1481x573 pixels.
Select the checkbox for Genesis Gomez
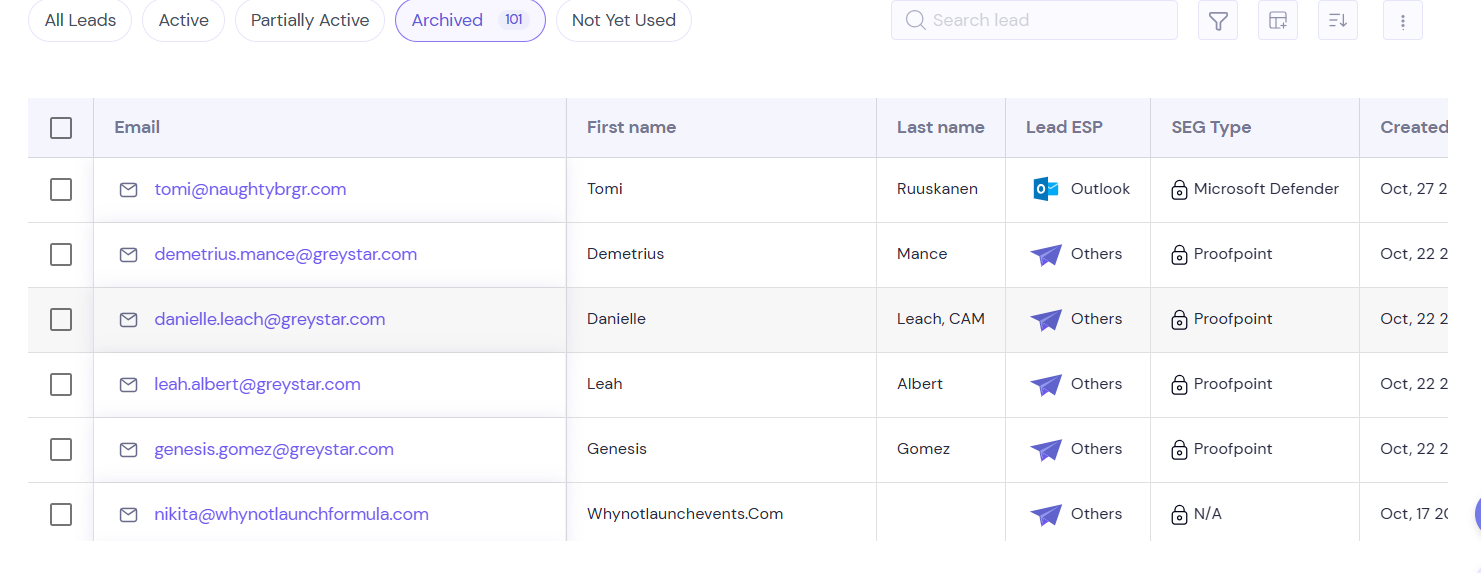pos(61,450)
